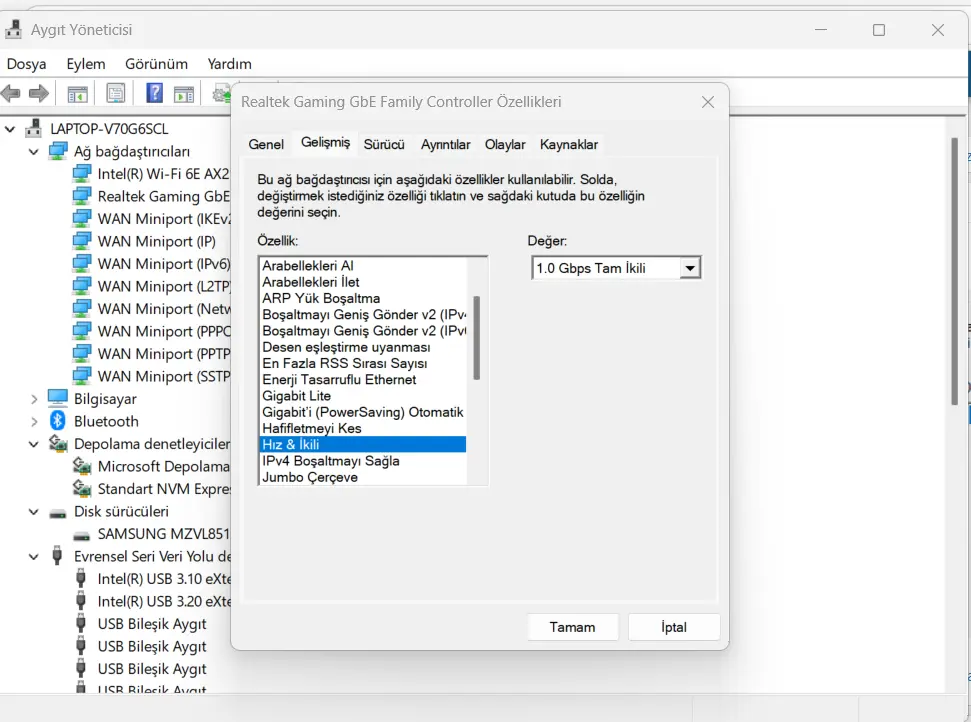Open the Dosya menu
Screen dimensions: 971x722
coord(26,64)
